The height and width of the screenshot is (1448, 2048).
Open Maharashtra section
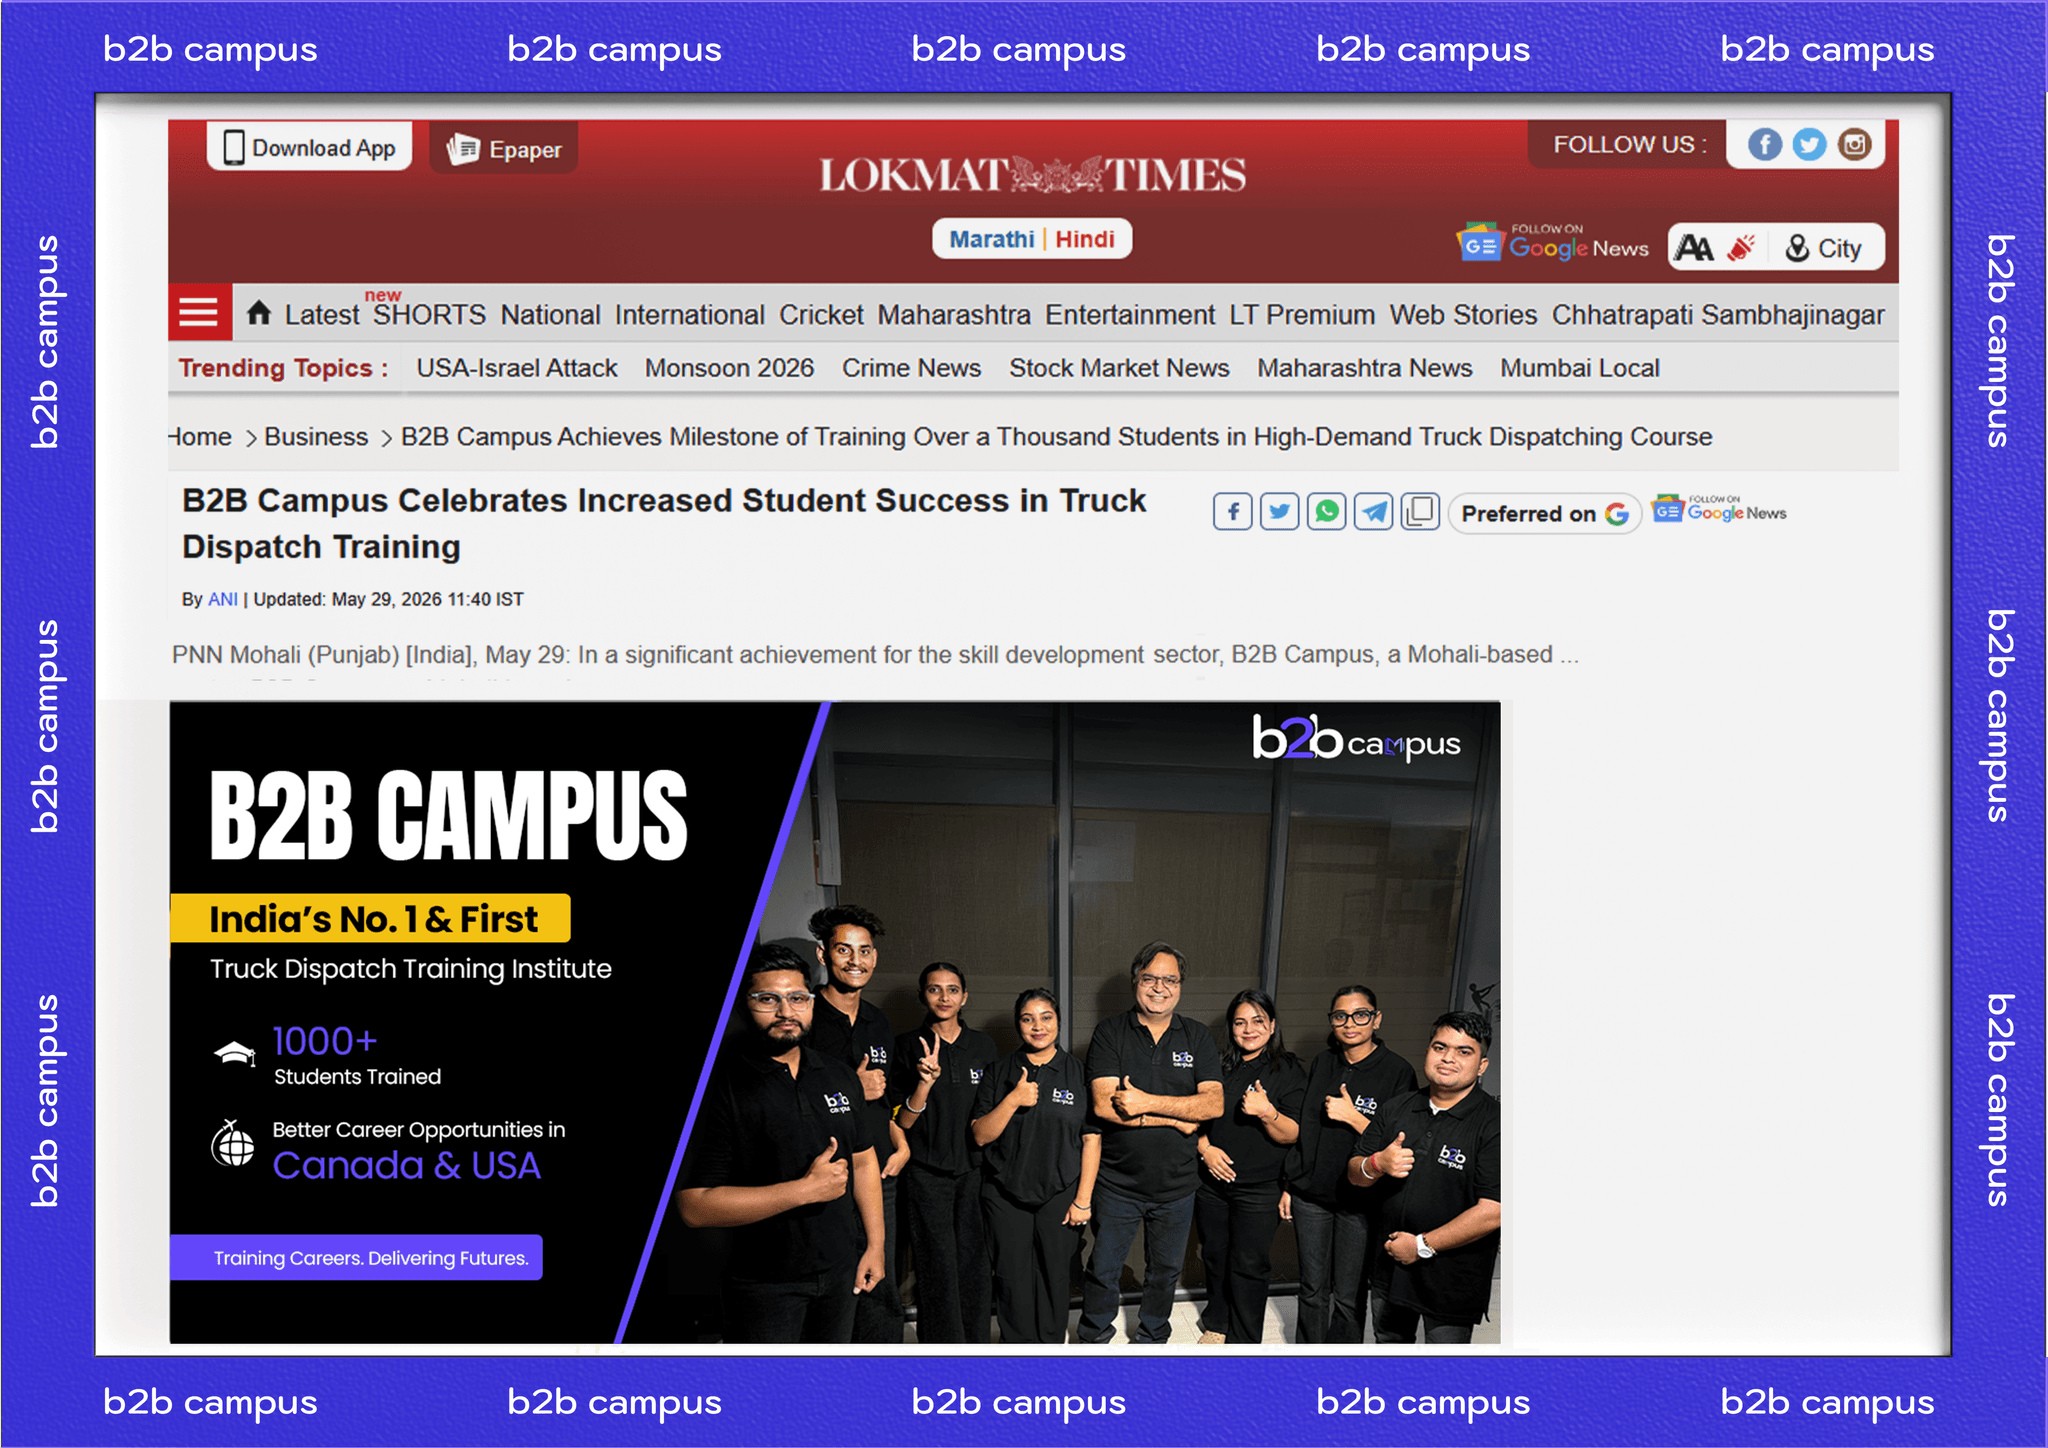pyautogui.click(x=954, y=315)
